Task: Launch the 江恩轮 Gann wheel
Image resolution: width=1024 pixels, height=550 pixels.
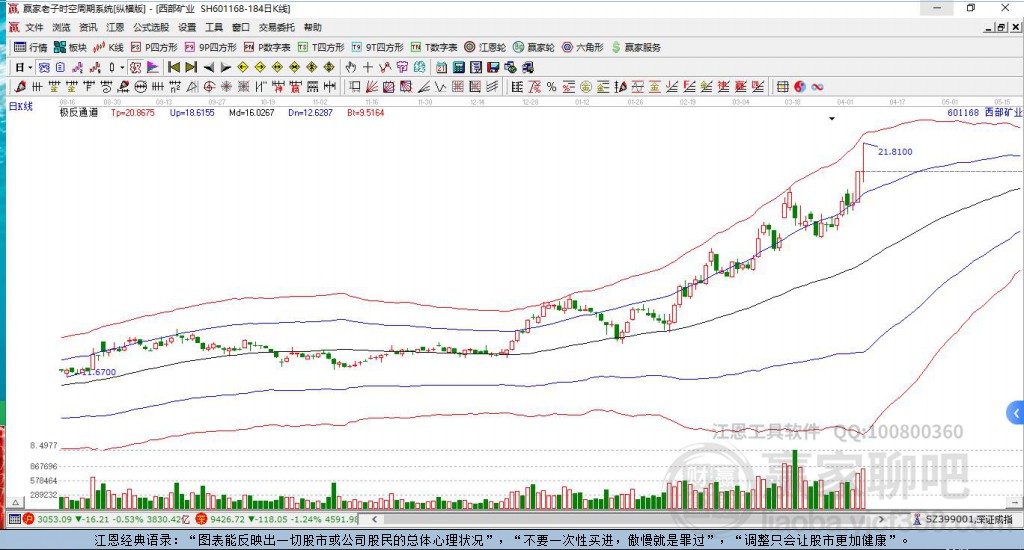Action: (485, 47)
